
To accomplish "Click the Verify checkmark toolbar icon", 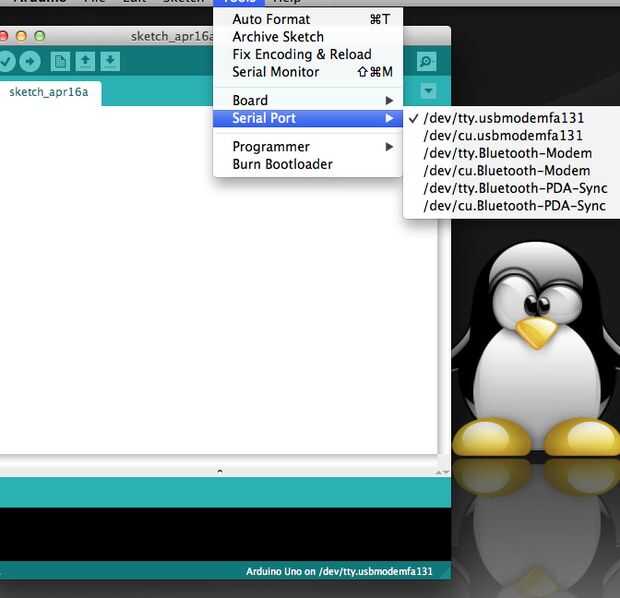I will 5,61.
